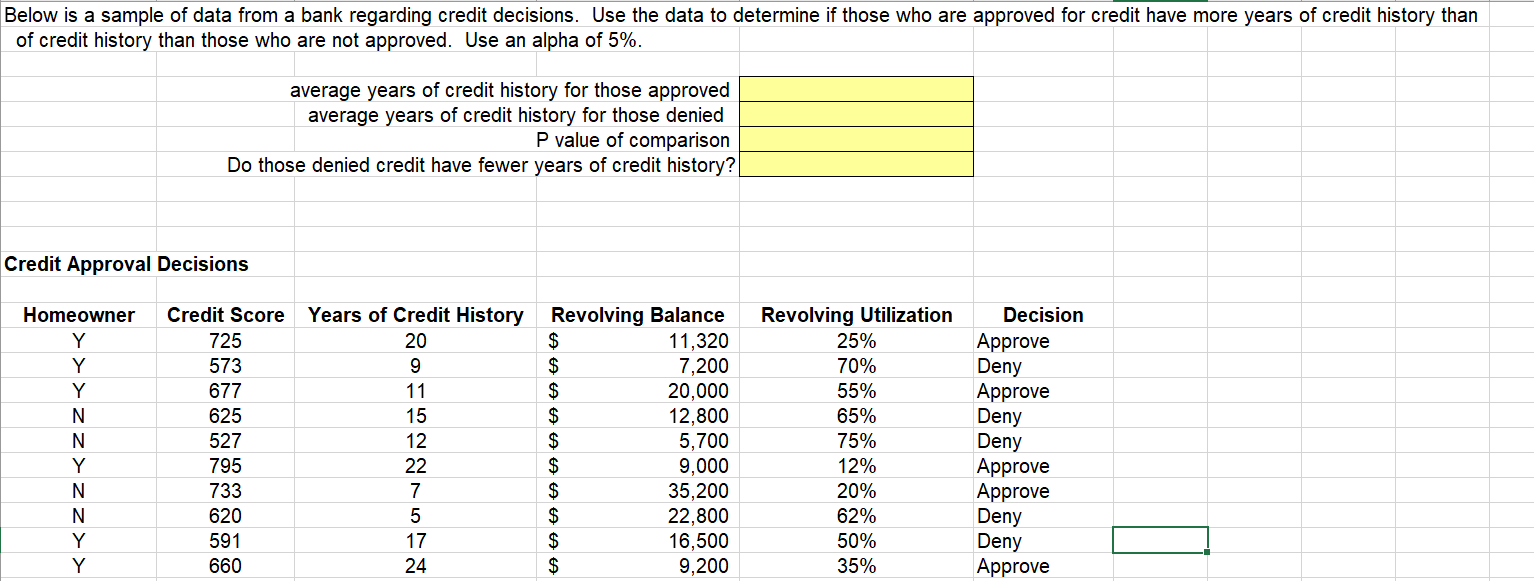This screenshot has width=1534, height=581.
Task: Select revolving balance cell 35,200
Action: click(638, 491)
